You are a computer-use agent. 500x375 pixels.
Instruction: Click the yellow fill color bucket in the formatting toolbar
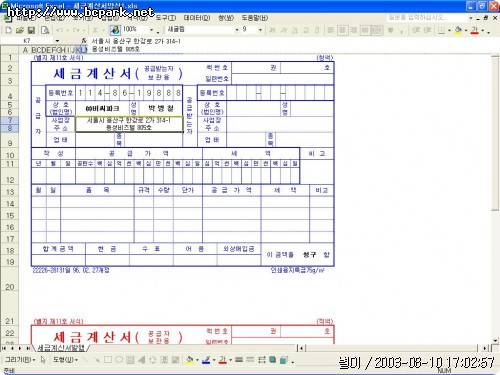coord(458,30)
